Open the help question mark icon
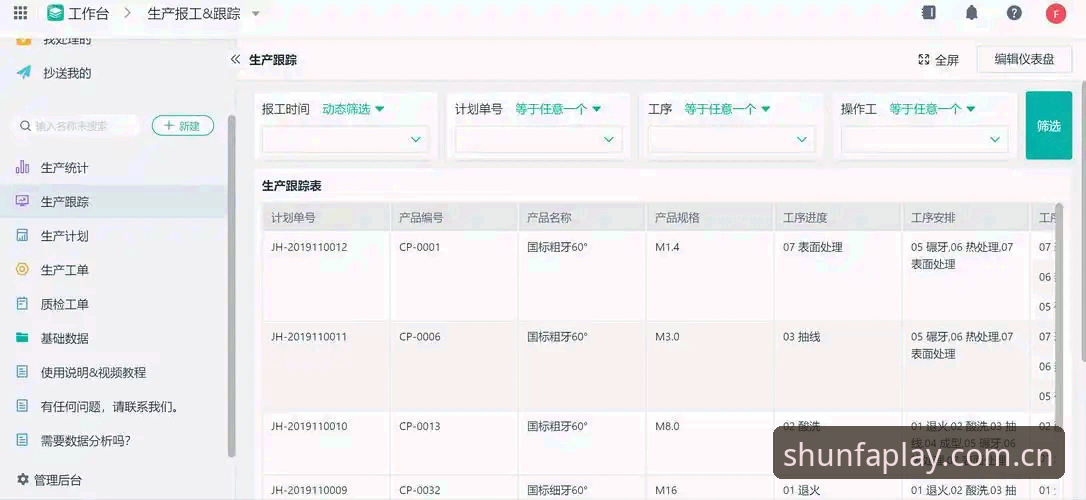This screenshot has width=1086, height=500. coord(1014,12)
